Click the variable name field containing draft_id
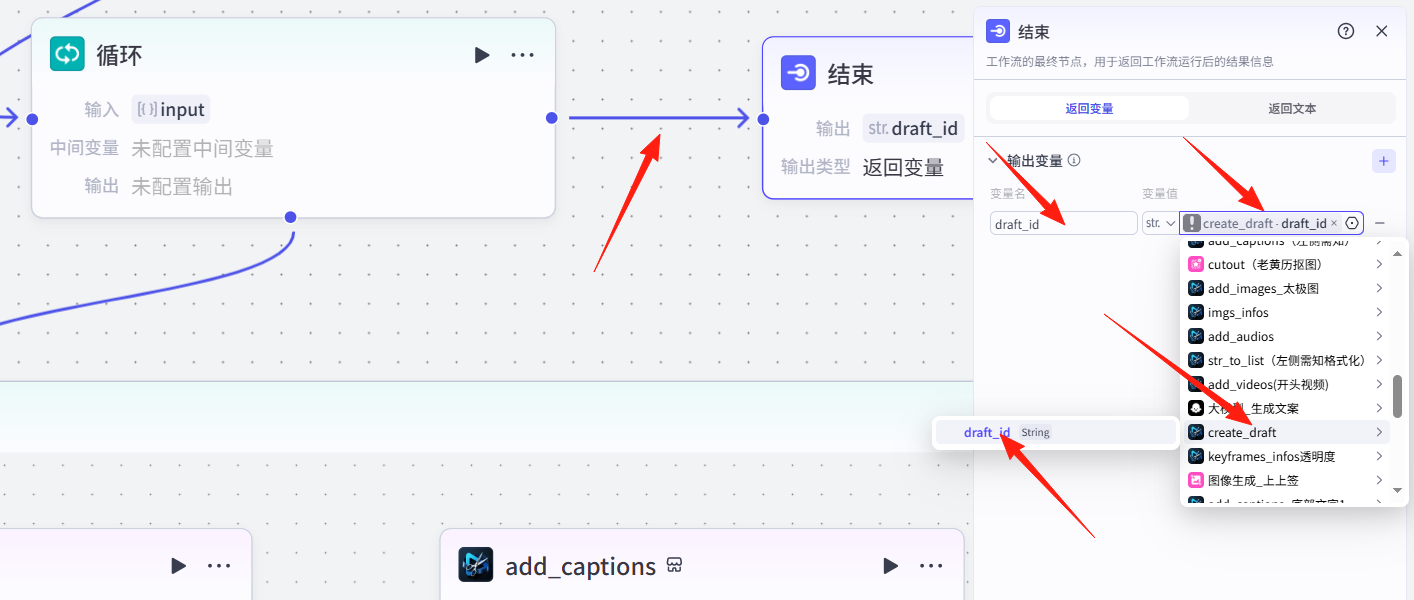Viewport: 1414px width, 600px height. pyautogui.click(x=1063, y=223)
